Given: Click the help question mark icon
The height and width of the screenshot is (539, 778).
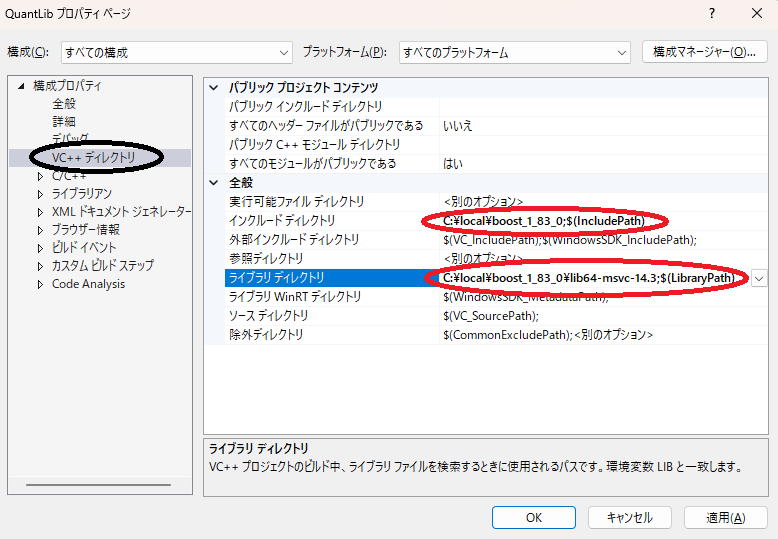Looking at the screenshot, I should pyautogui.click(x=712, y=13).
